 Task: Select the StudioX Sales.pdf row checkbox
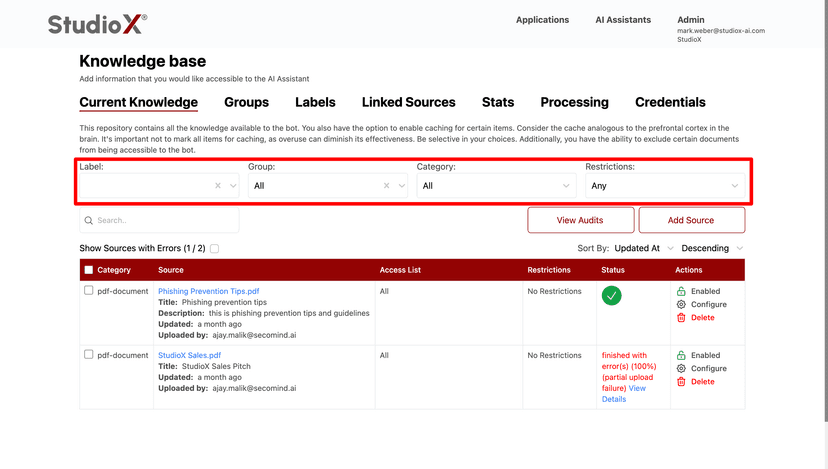coord(89,354)
